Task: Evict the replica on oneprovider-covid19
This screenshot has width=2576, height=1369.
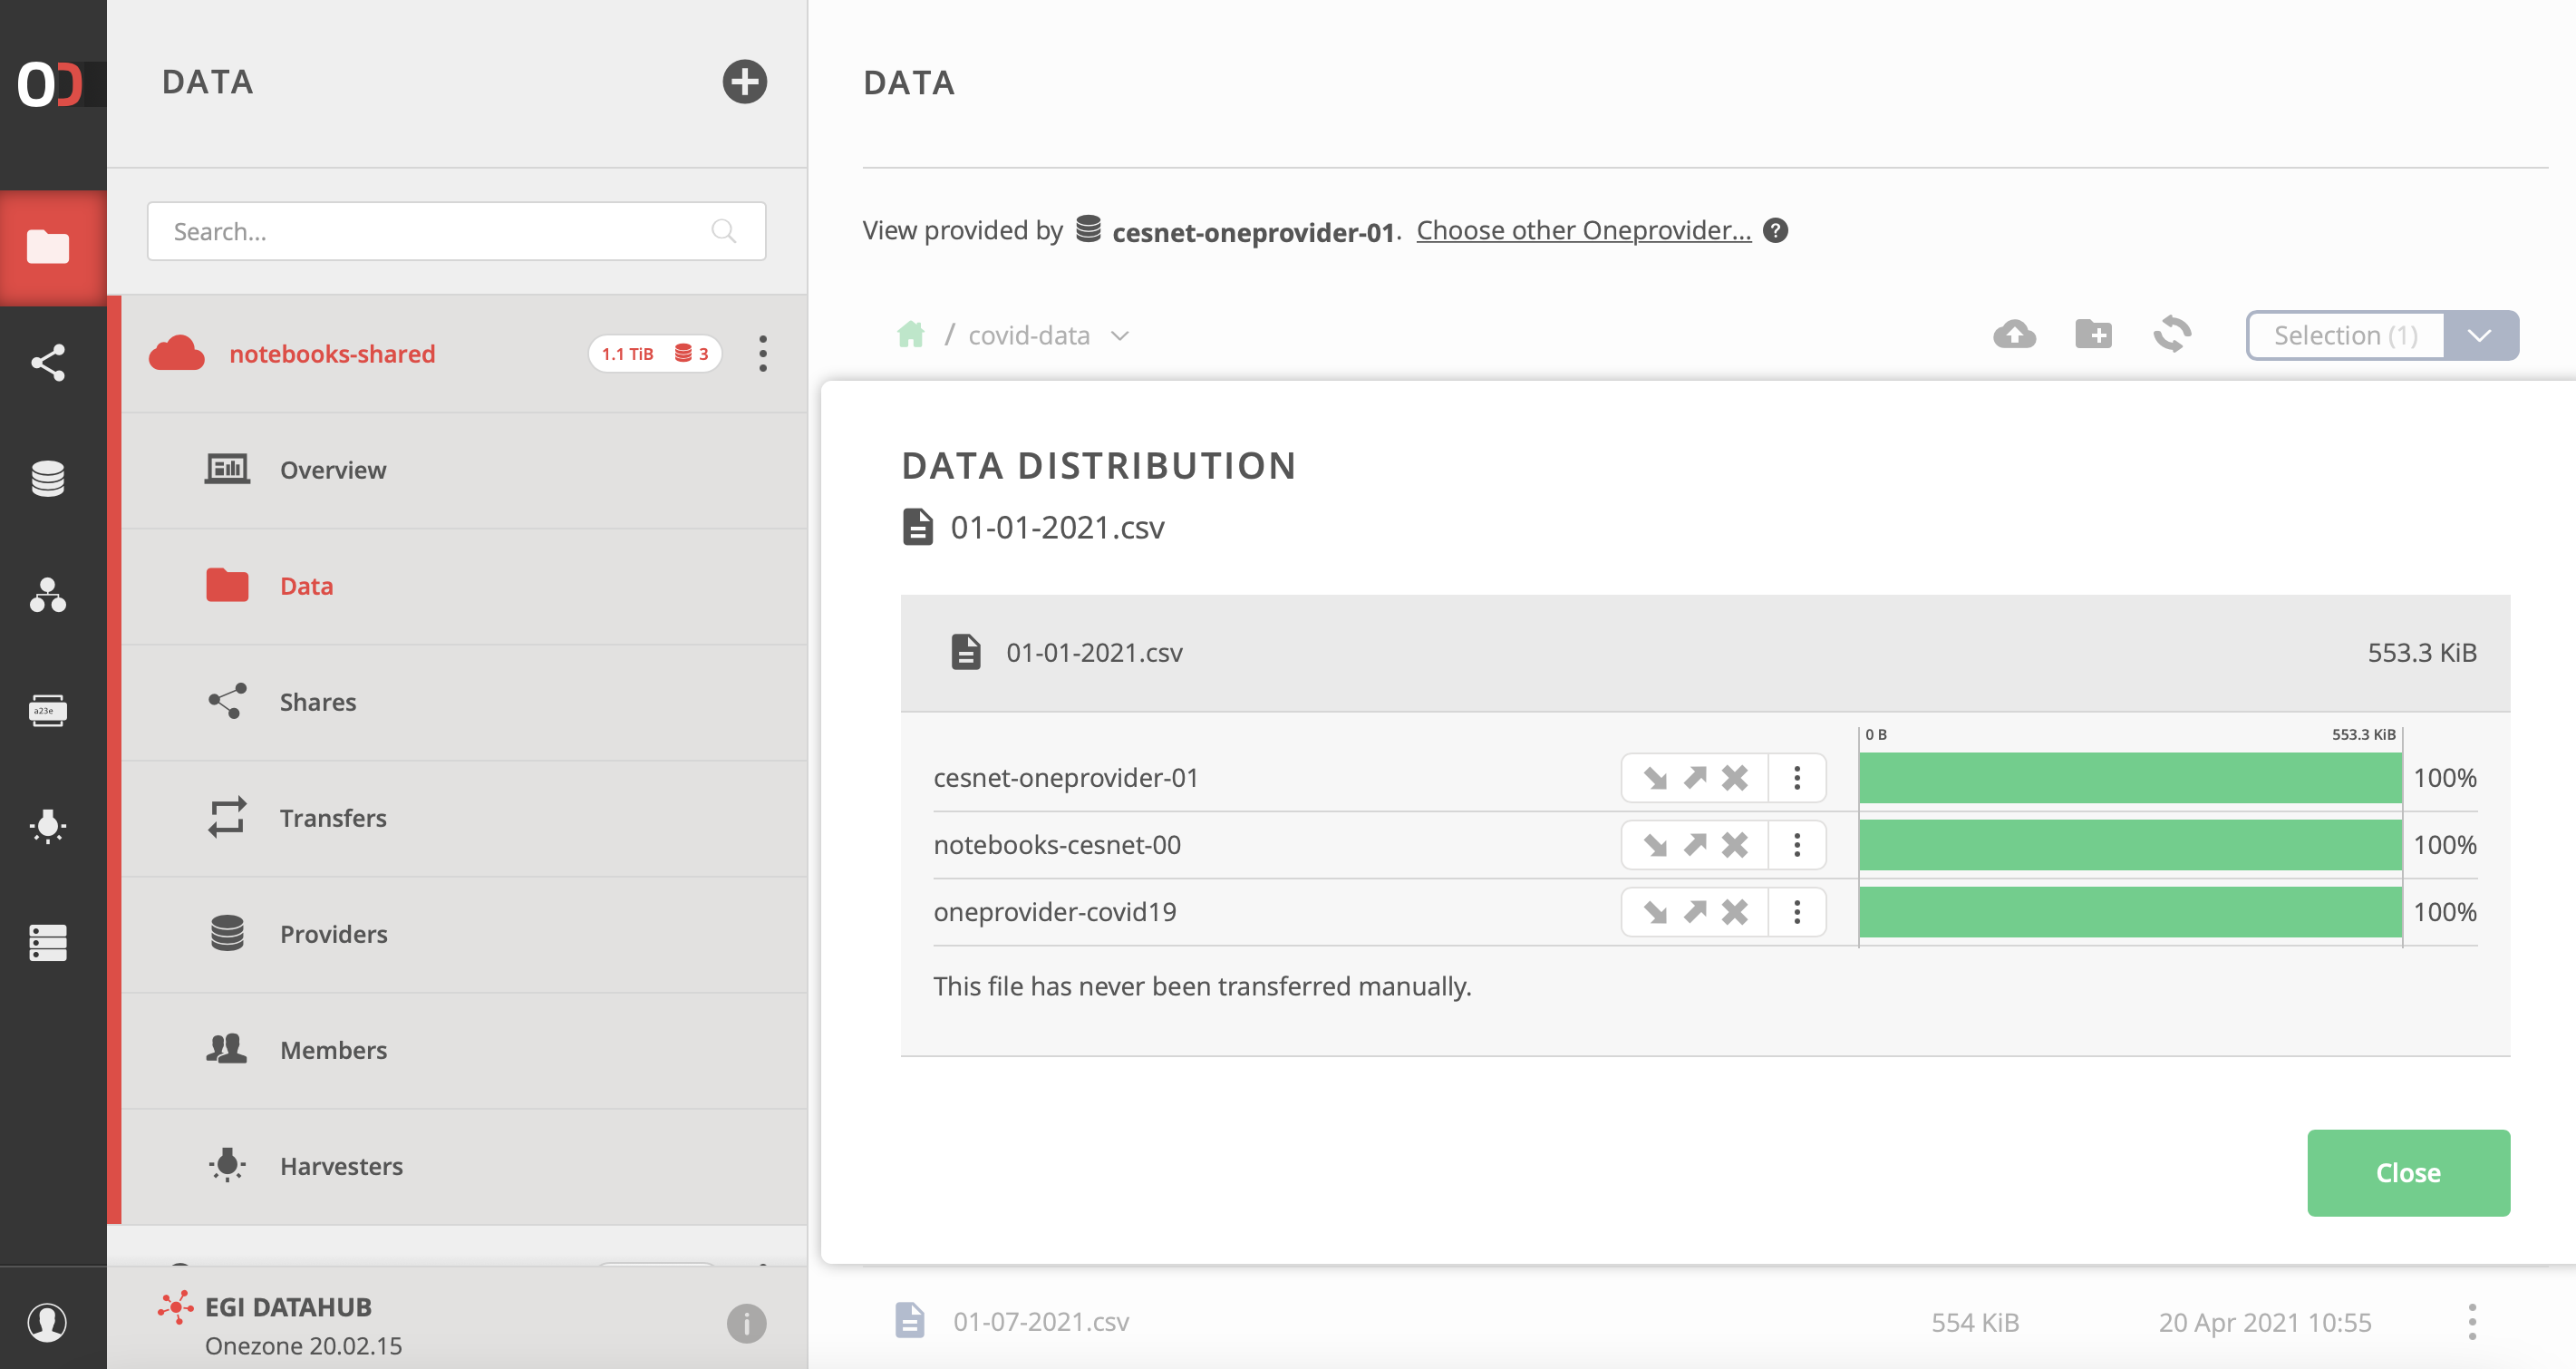Action: tap(1735, 911)
